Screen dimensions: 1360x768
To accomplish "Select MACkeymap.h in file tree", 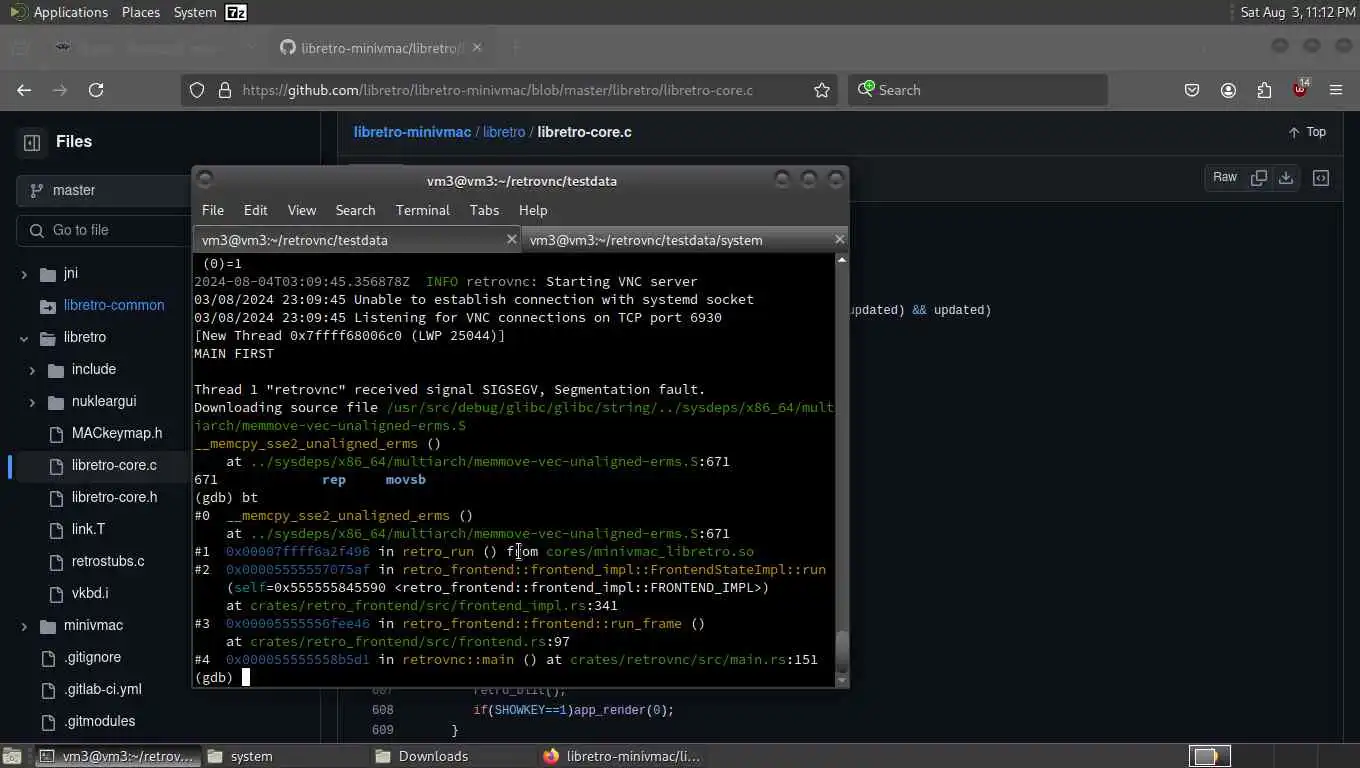I will click(x=117, y=434).
